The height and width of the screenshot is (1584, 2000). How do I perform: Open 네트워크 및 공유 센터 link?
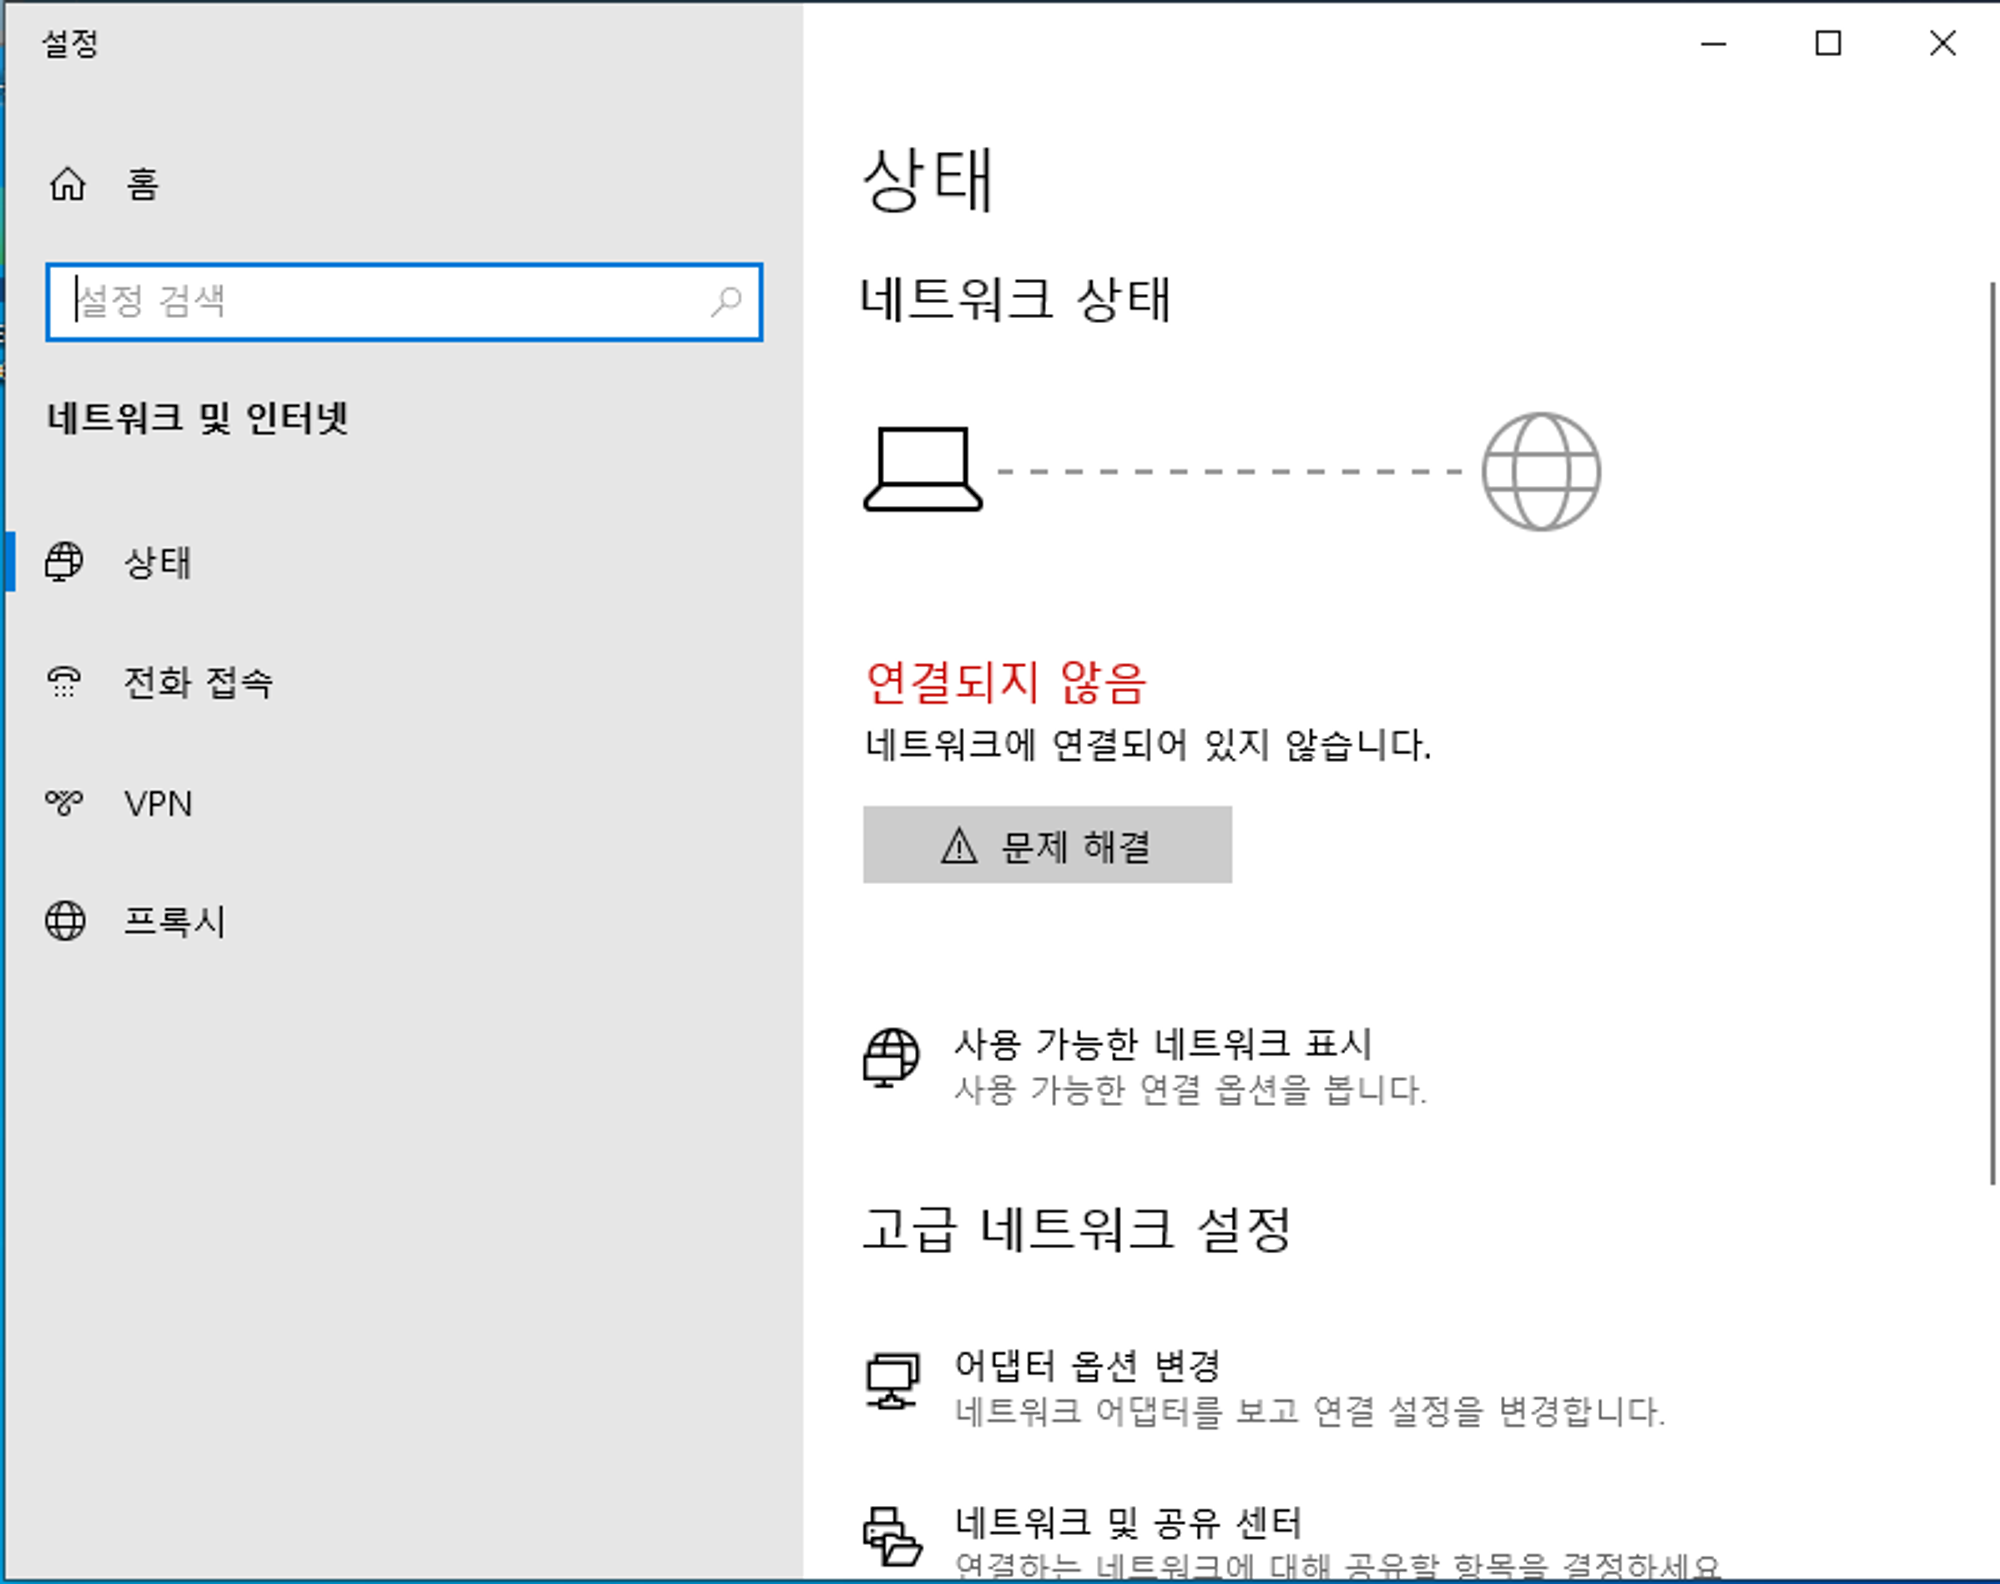point(1128,1523)
